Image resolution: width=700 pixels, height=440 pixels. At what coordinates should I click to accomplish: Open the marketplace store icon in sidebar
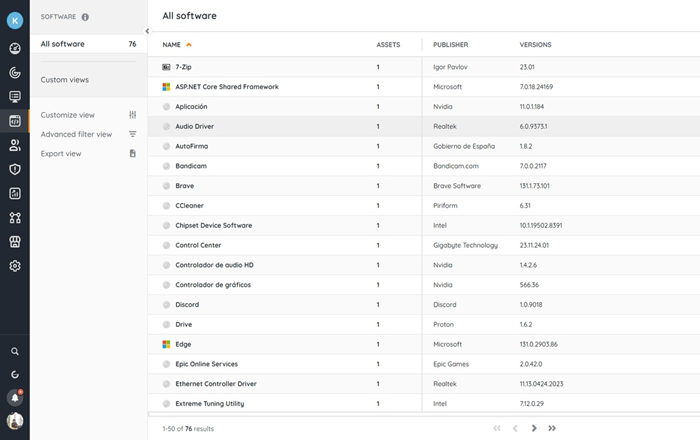(x=15, y=242)
